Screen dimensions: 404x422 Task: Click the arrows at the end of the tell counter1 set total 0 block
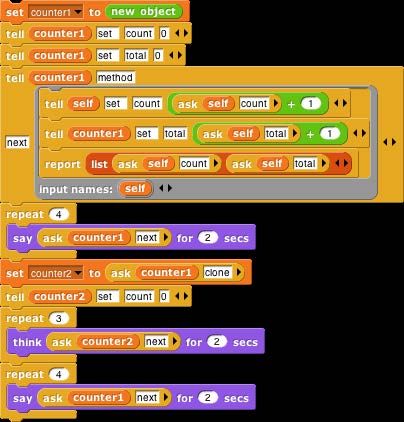click(x=175, y=56)
